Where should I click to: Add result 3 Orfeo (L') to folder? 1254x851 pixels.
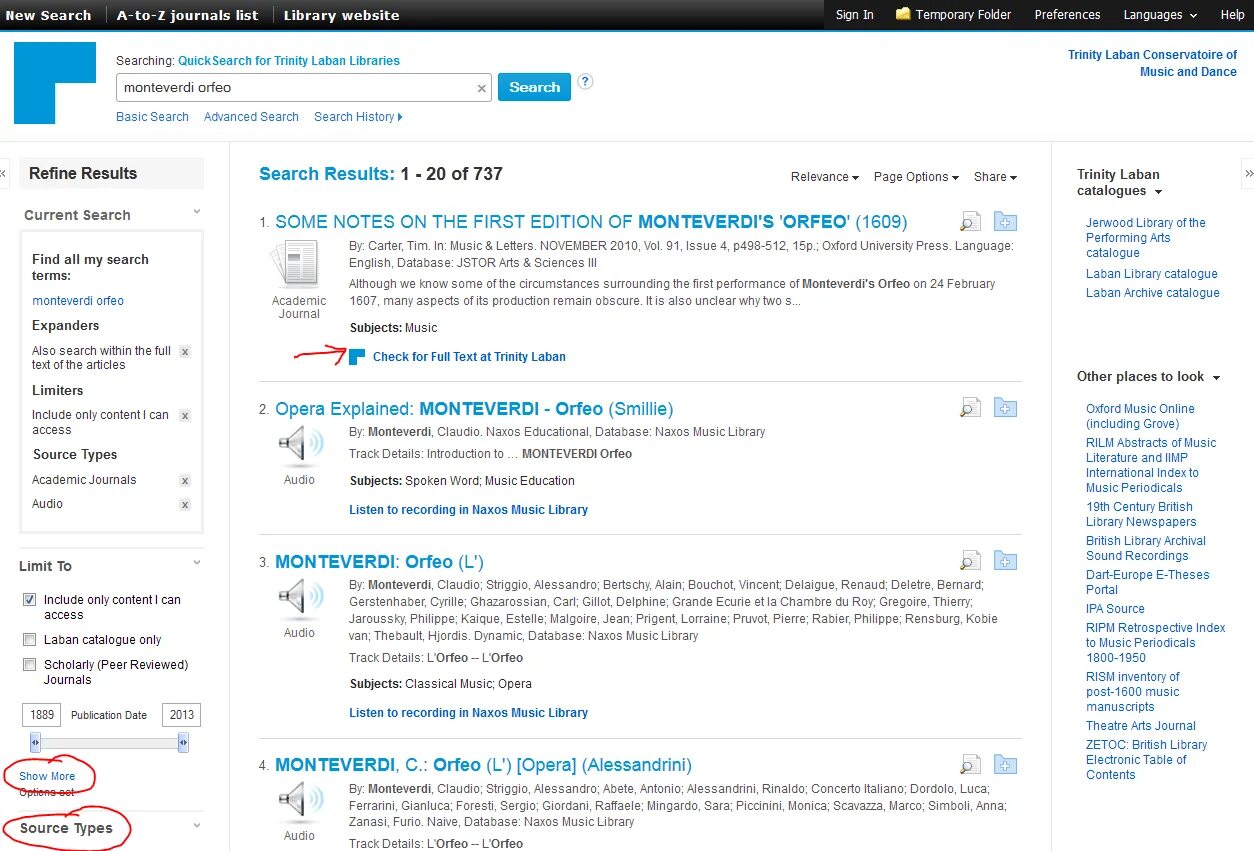click(1005, 561)
